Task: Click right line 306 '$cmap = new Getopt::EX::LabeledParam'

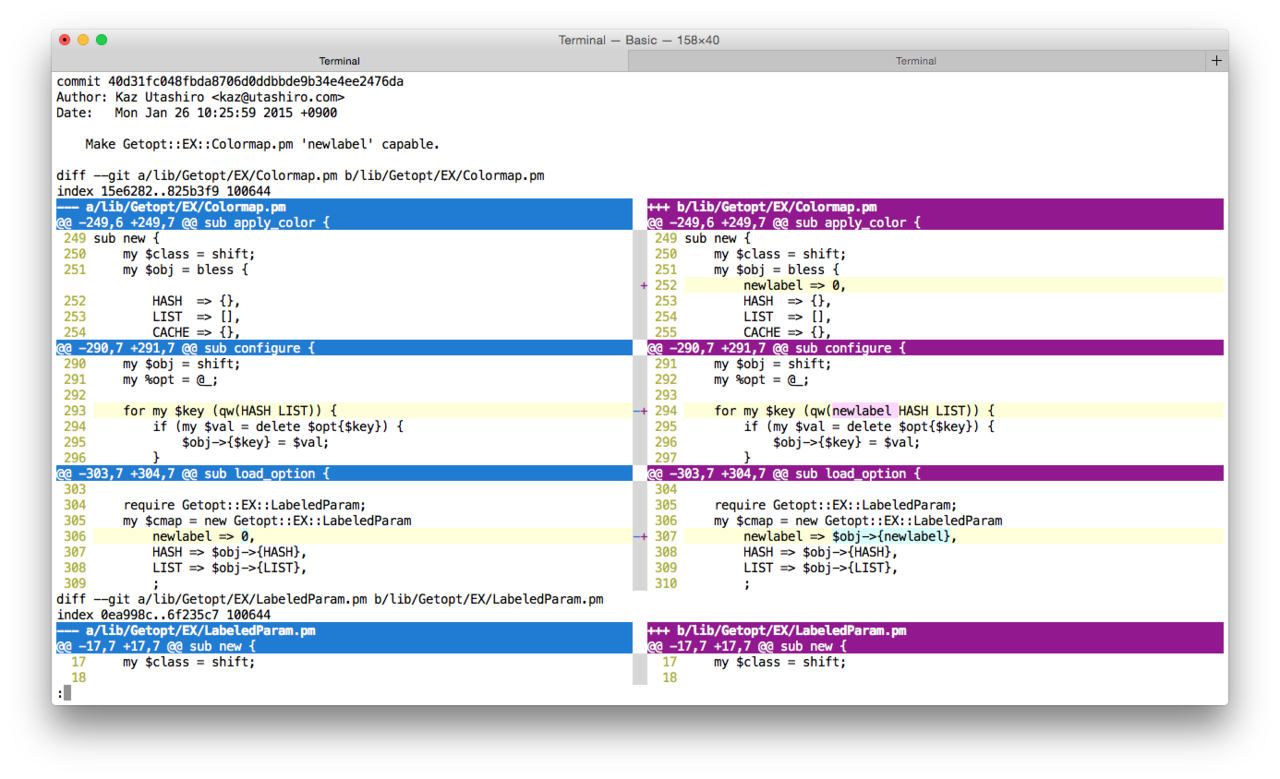Action: [x=858, y=521]
